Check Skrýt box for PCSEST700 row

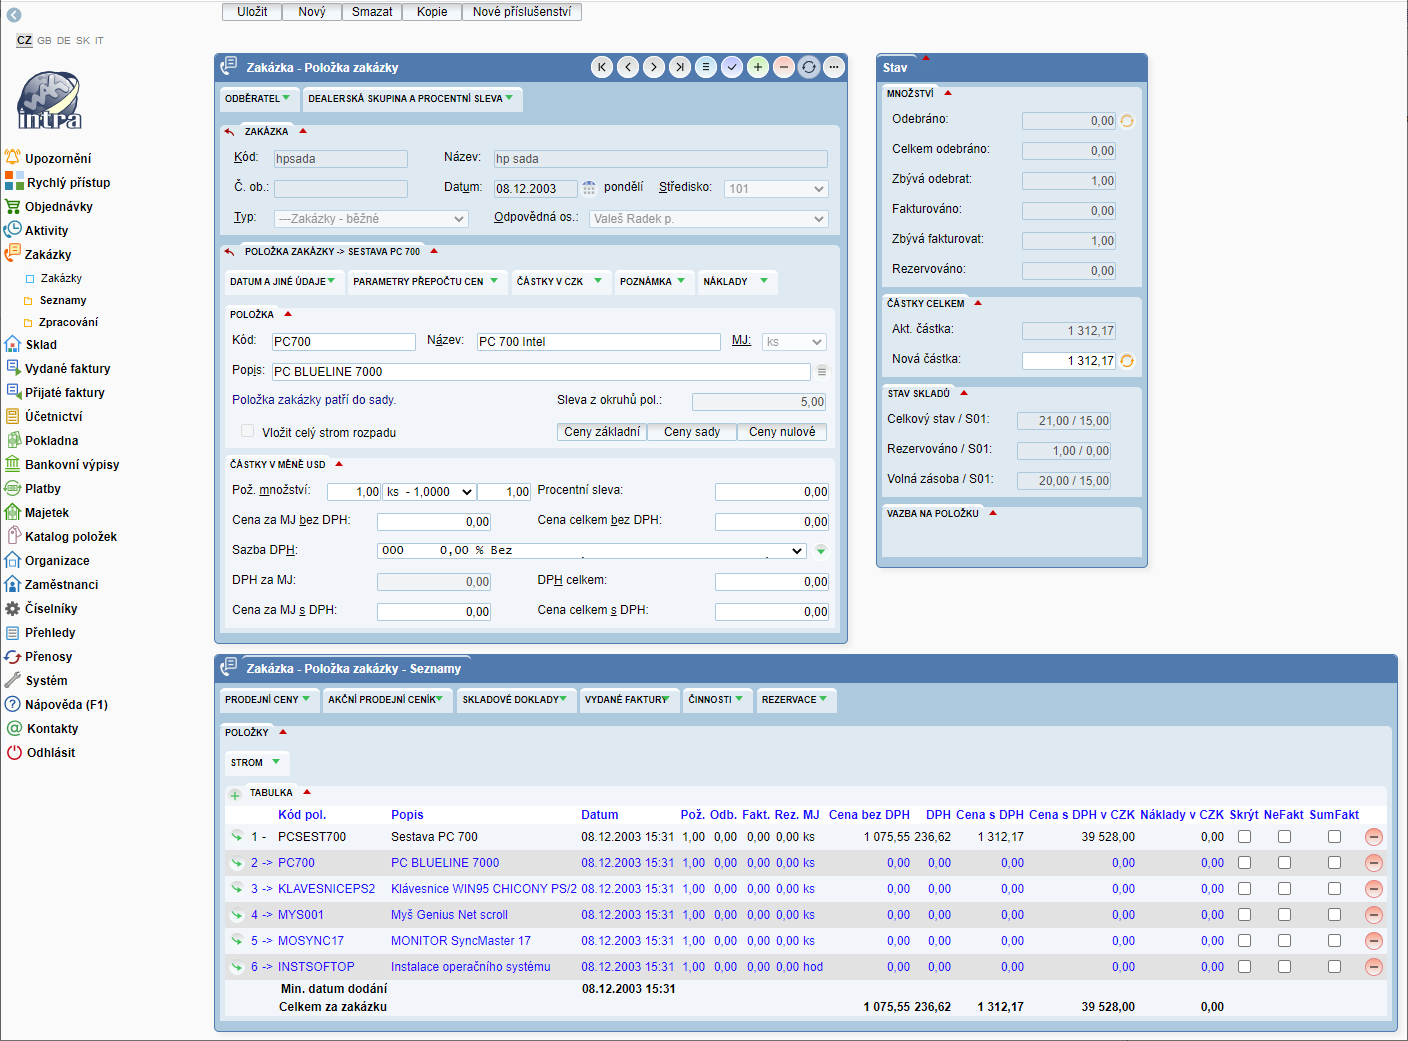[x=1244, y=837]
